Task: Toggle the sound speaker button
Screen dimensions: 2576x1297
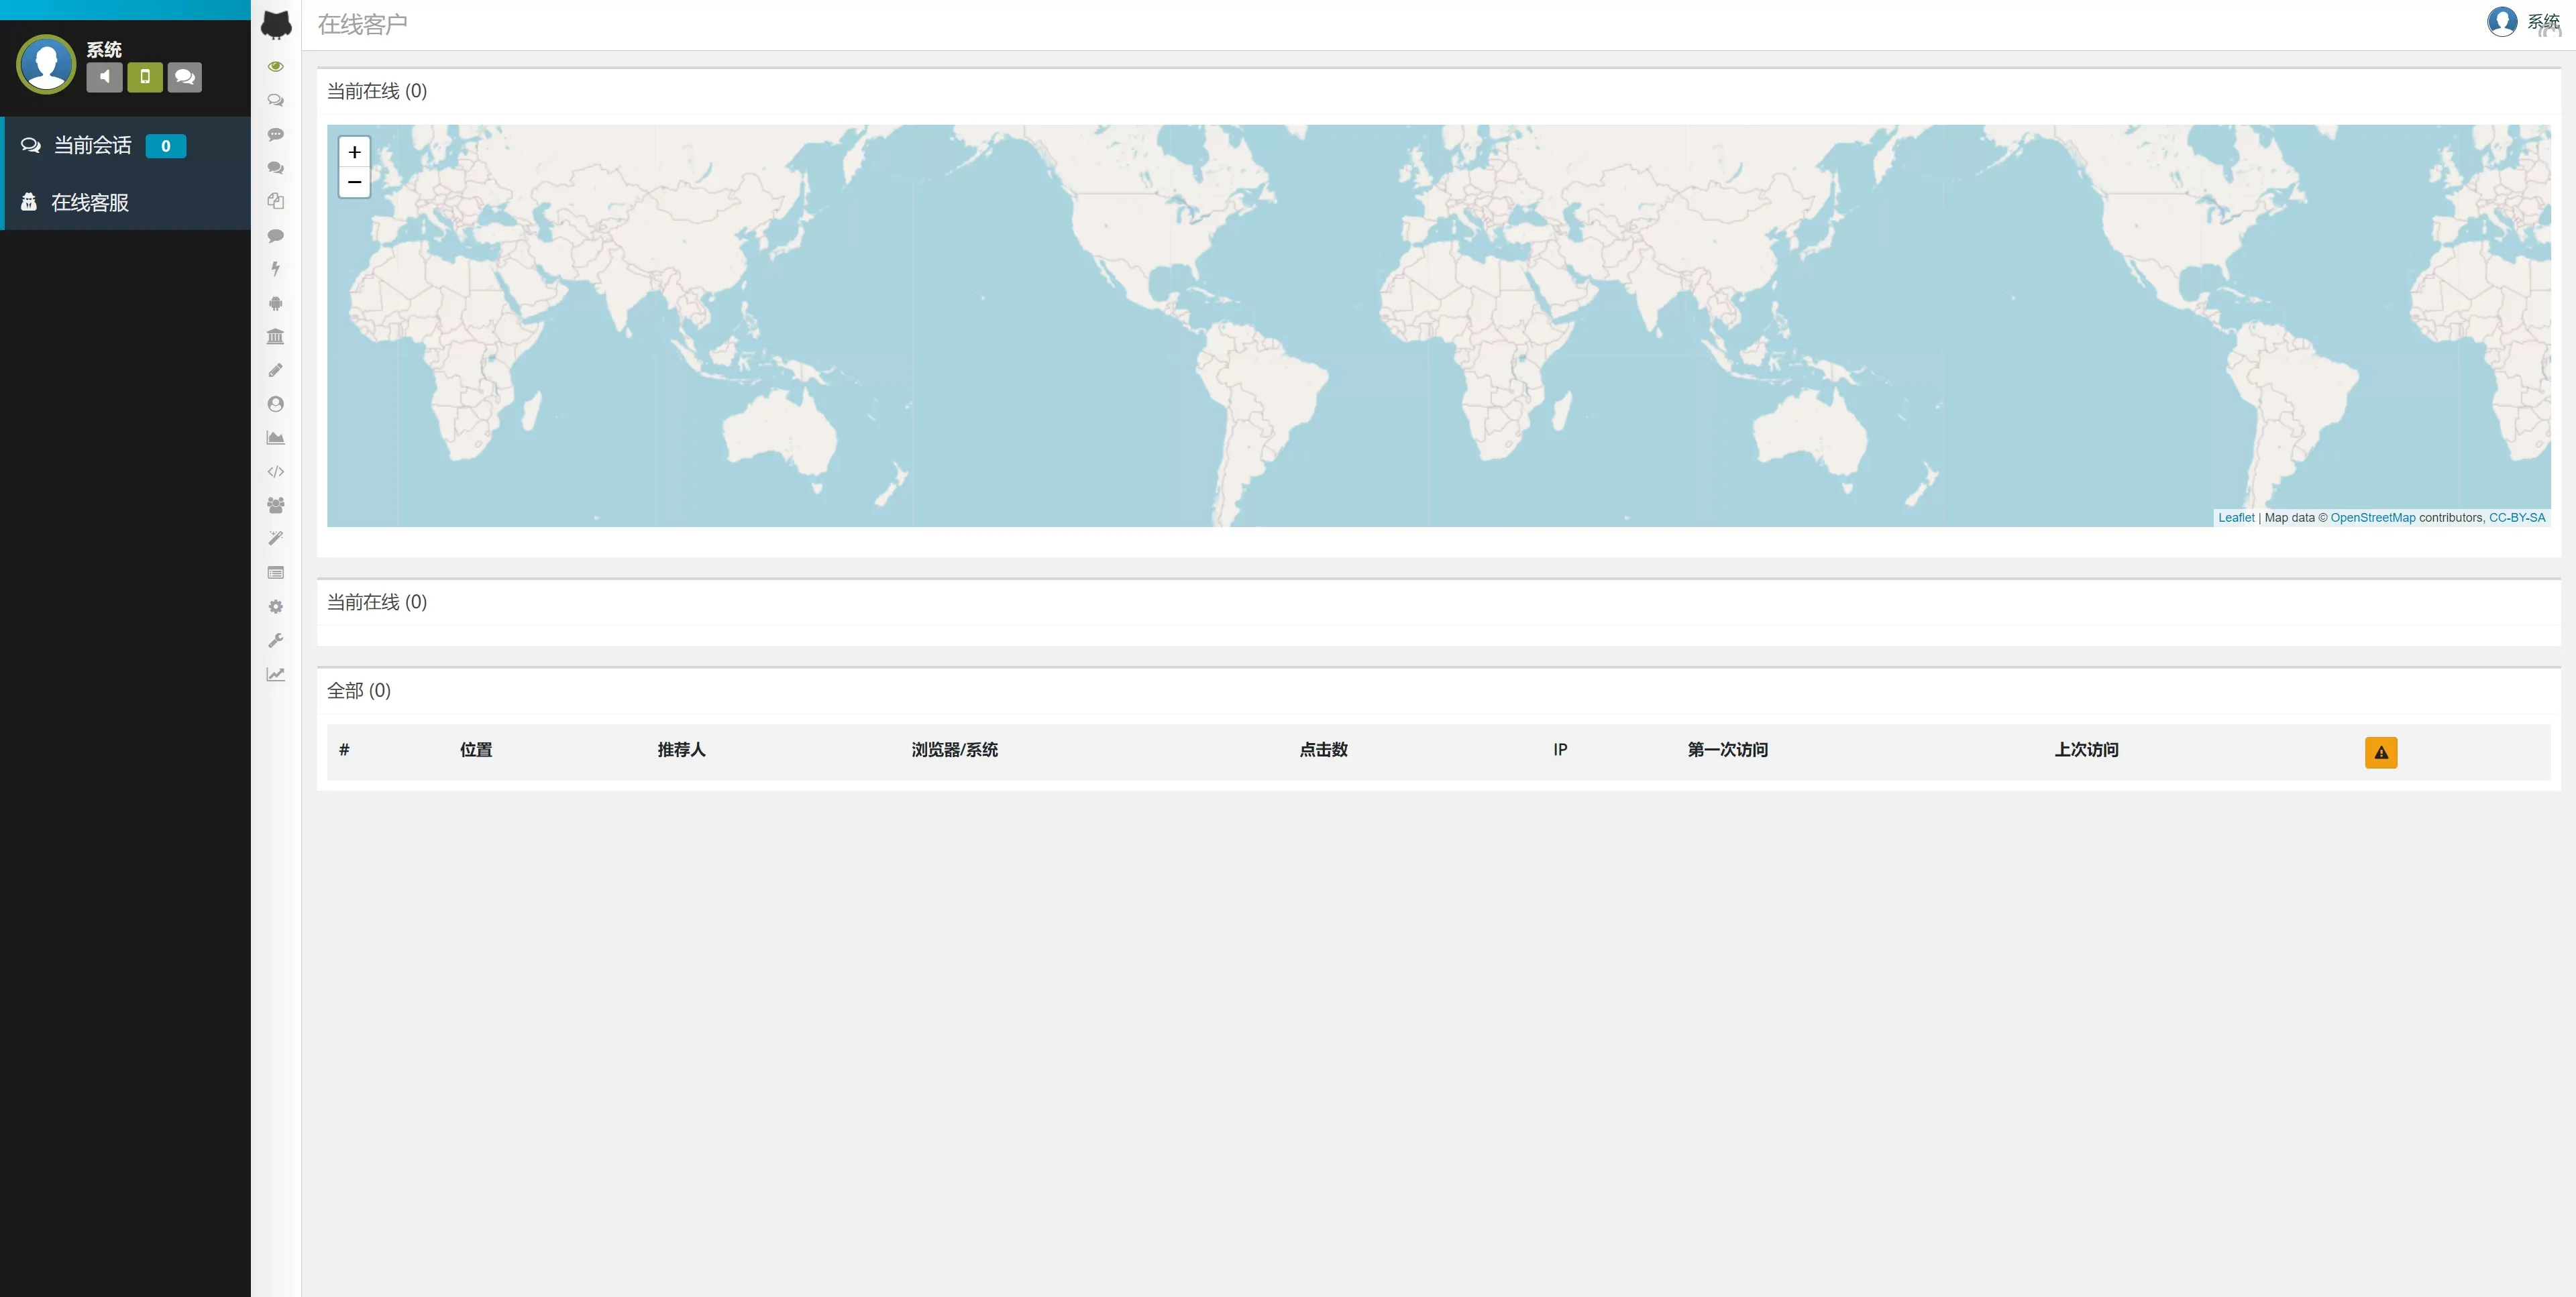Action: pyautogui.click(x=104, y=77)
